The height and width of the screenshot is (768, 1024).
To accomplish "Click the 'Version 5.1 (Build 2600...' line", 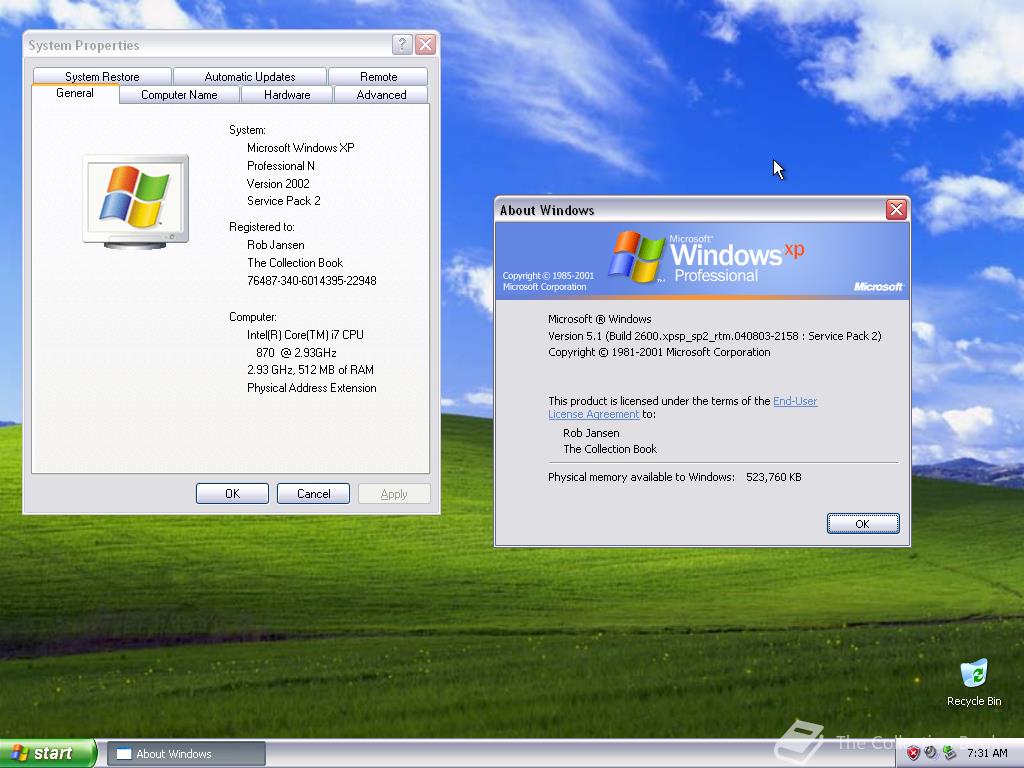I will pos(714,336).
